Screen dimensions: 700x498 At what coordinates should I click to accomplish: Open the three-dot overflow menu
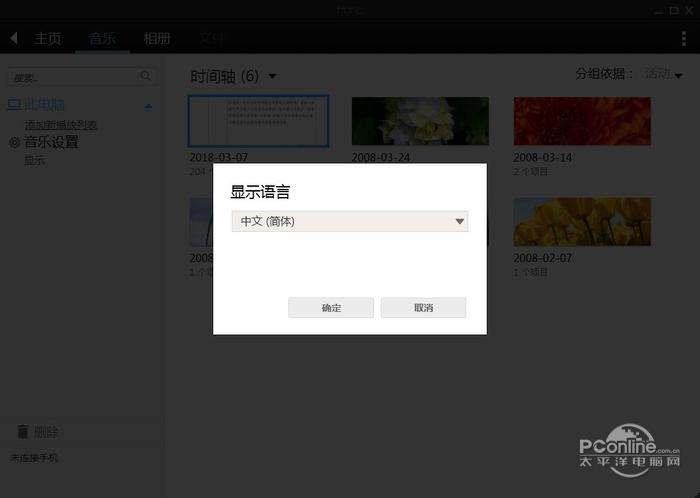[x=683, y=39]
